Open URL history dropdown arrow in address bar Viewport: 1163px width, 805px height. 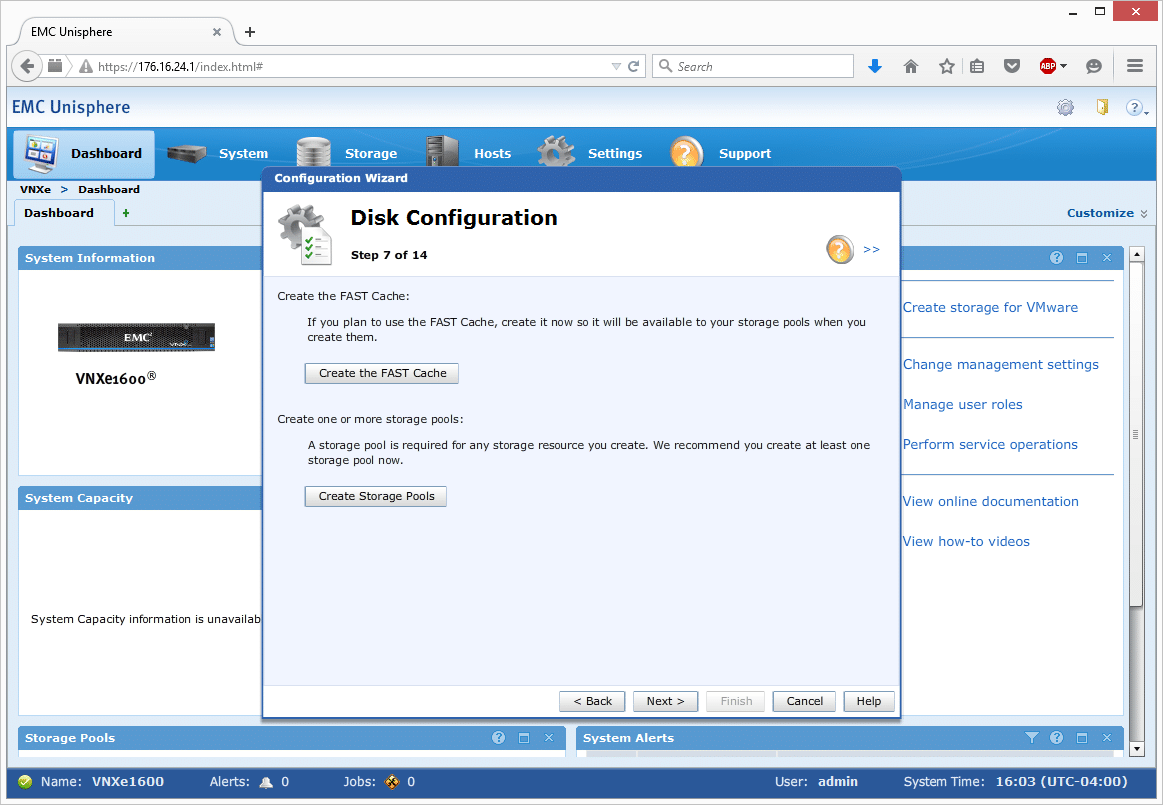click(616, 66)
